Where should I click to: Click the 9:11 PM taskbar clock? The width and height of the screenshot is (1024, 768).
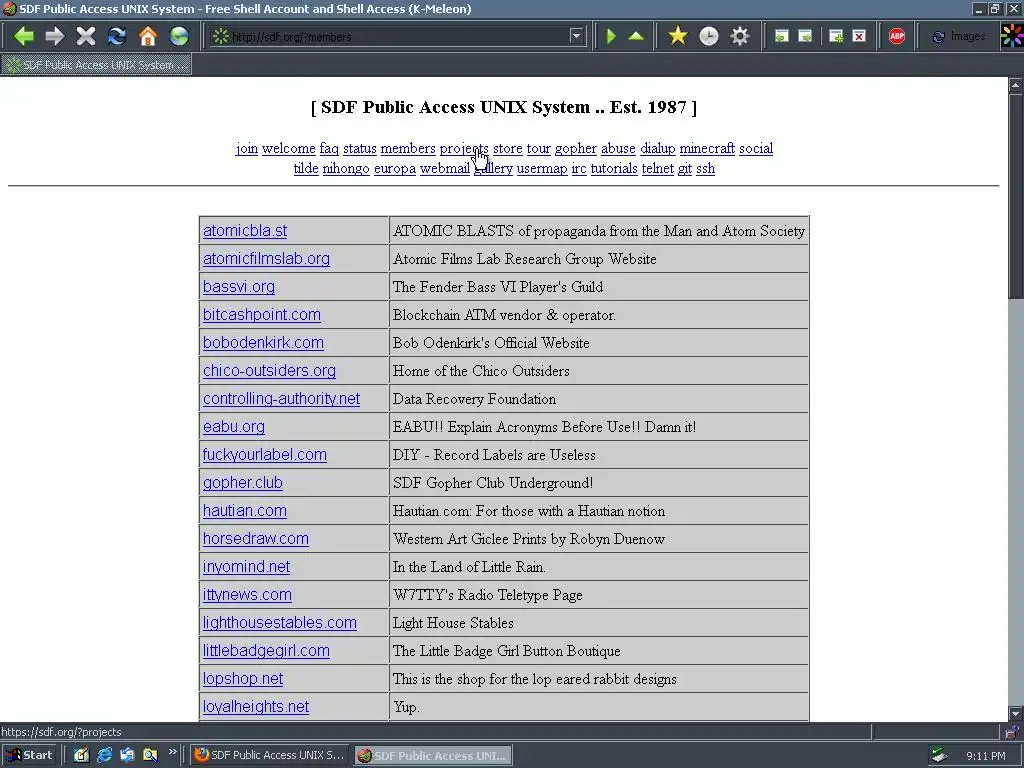(x=986, y=756)
